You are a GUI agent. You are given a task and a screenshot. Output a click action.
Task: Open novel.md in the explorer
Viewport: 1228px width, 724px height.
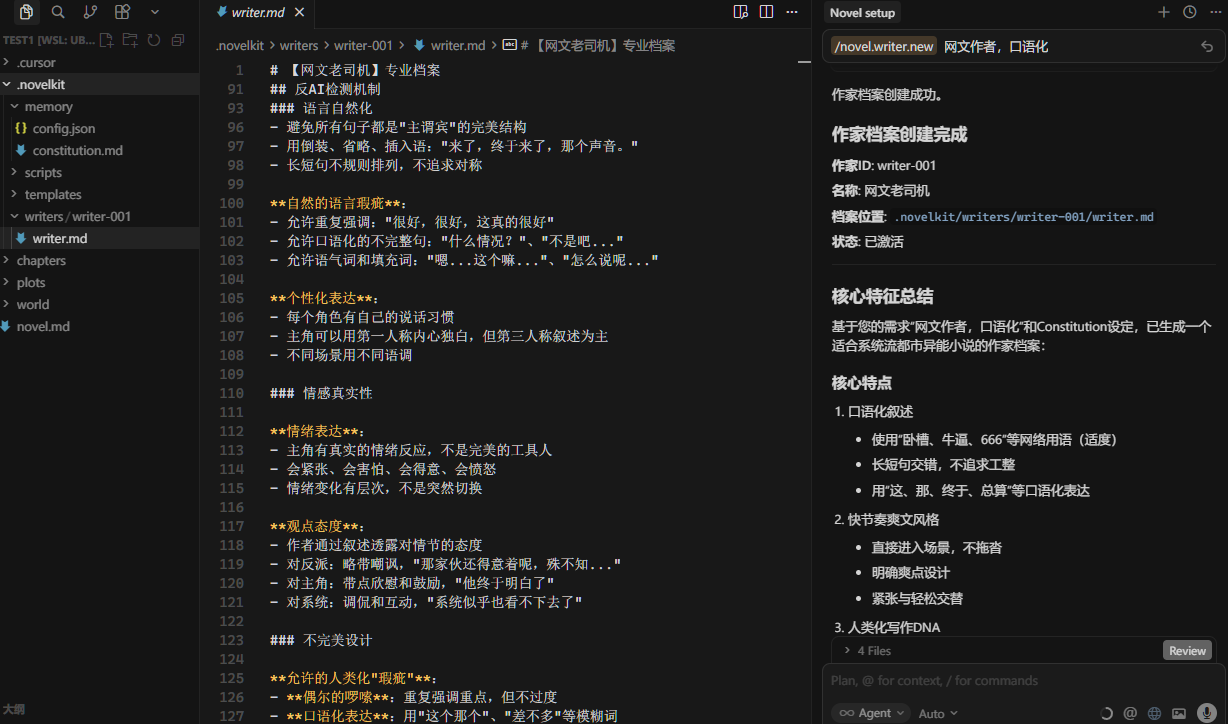(100, 326)
